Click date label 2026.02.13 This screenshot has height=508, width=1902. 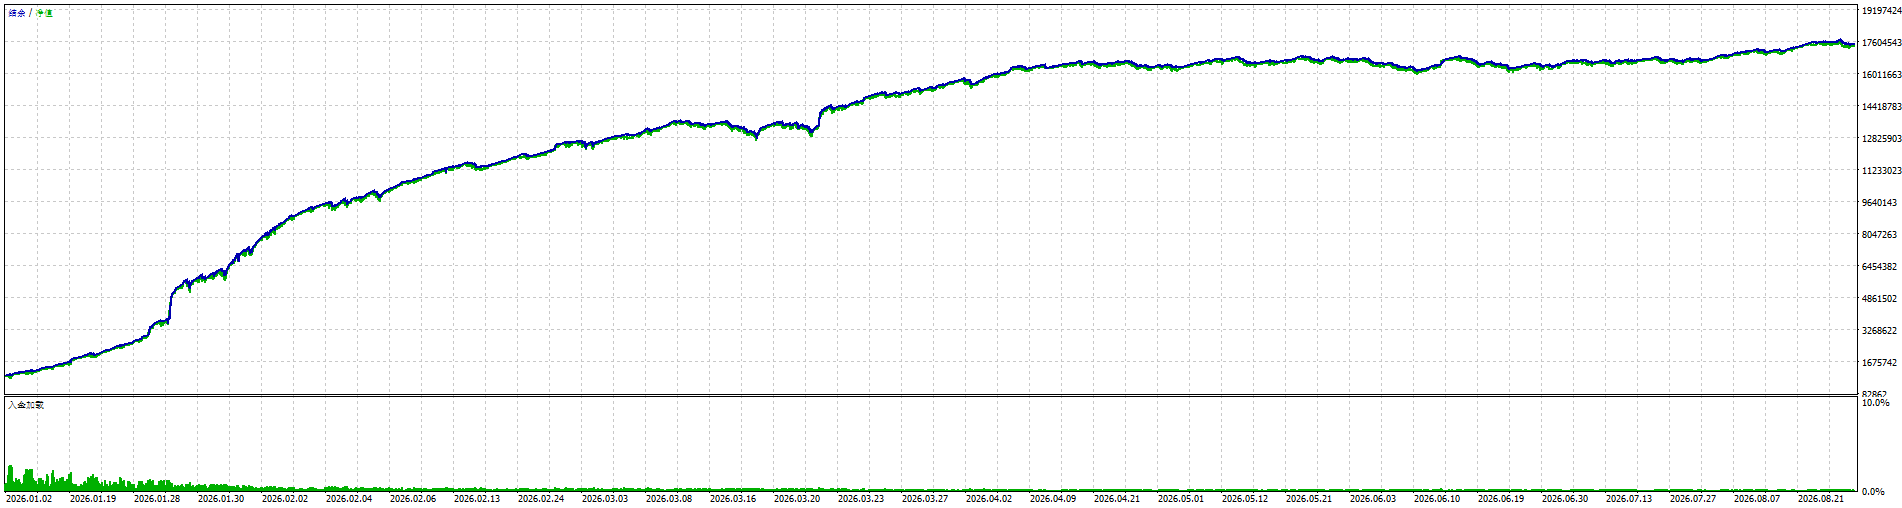pyautogui.click(x=477, y=499)
